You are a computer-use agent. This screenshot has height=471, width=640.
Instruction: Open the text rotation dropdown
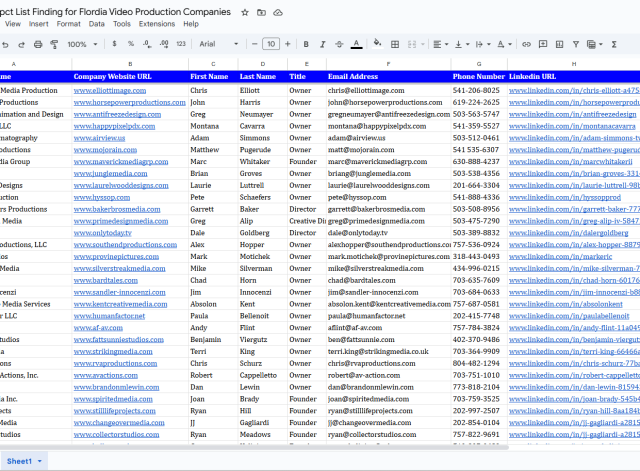pos(504,44)
